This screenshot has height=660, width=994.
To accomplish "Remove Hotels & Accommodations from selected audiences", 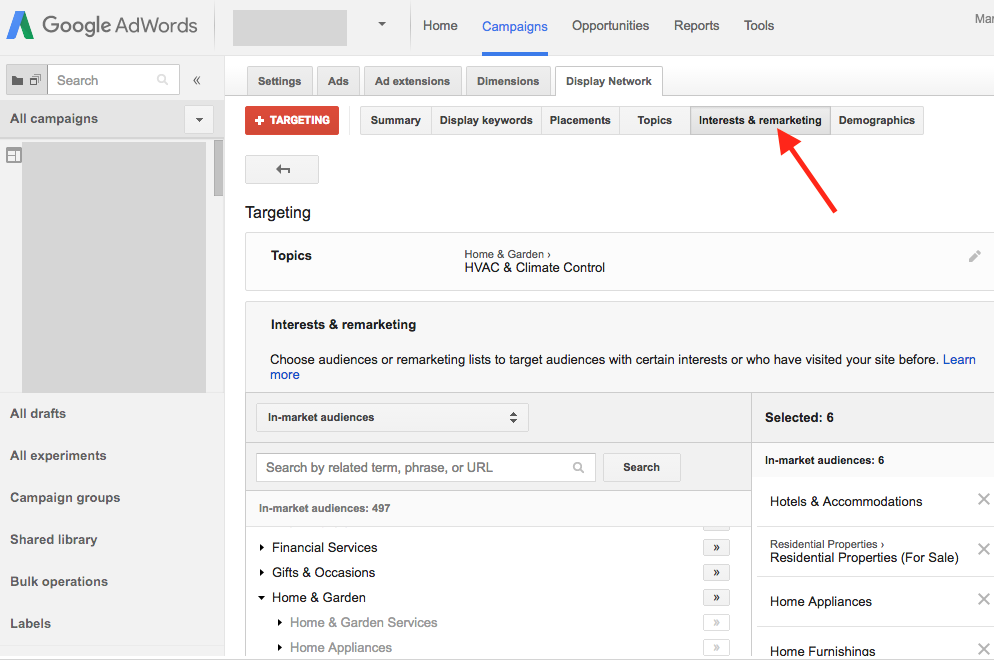I will [x=983, y=500].
